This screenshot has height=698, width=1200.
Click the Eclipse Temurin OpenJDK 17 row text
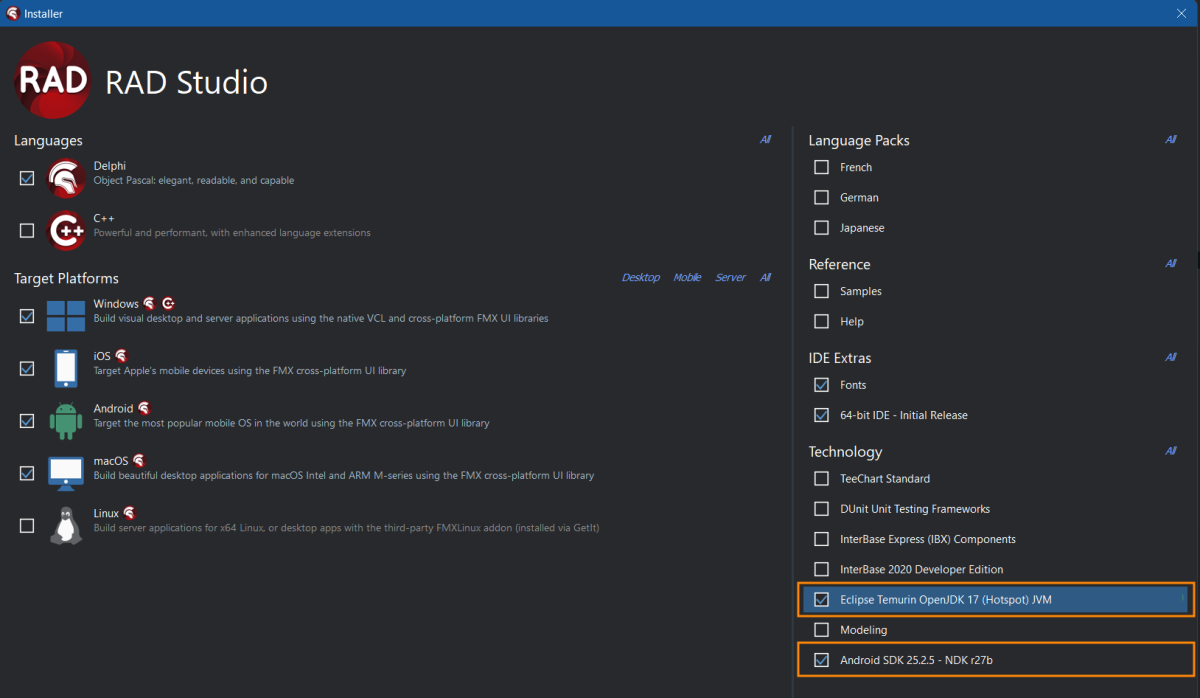point(946,600)
